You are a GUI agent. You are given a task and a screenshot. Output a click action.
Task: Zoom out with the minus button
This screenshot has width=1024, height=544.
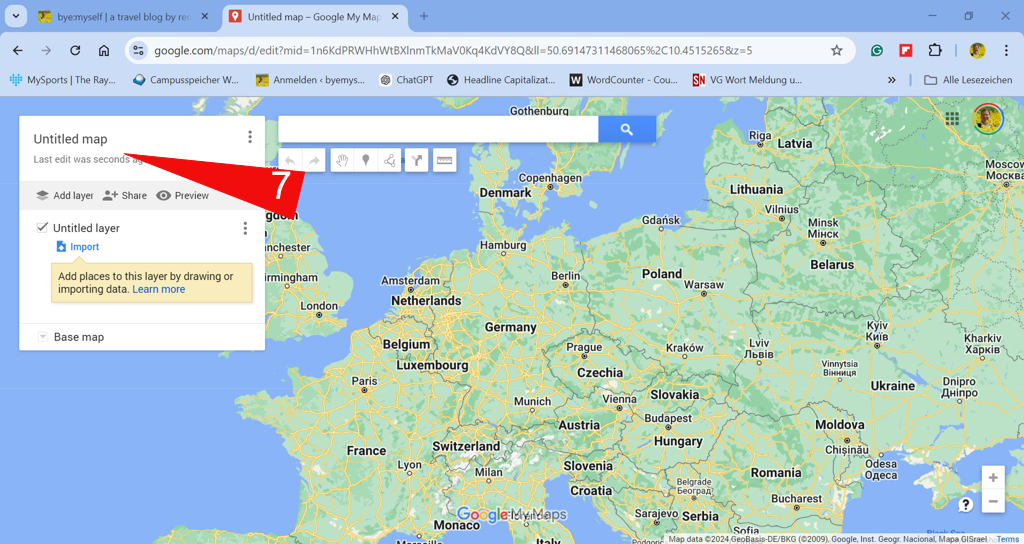(x=993, y=501)
